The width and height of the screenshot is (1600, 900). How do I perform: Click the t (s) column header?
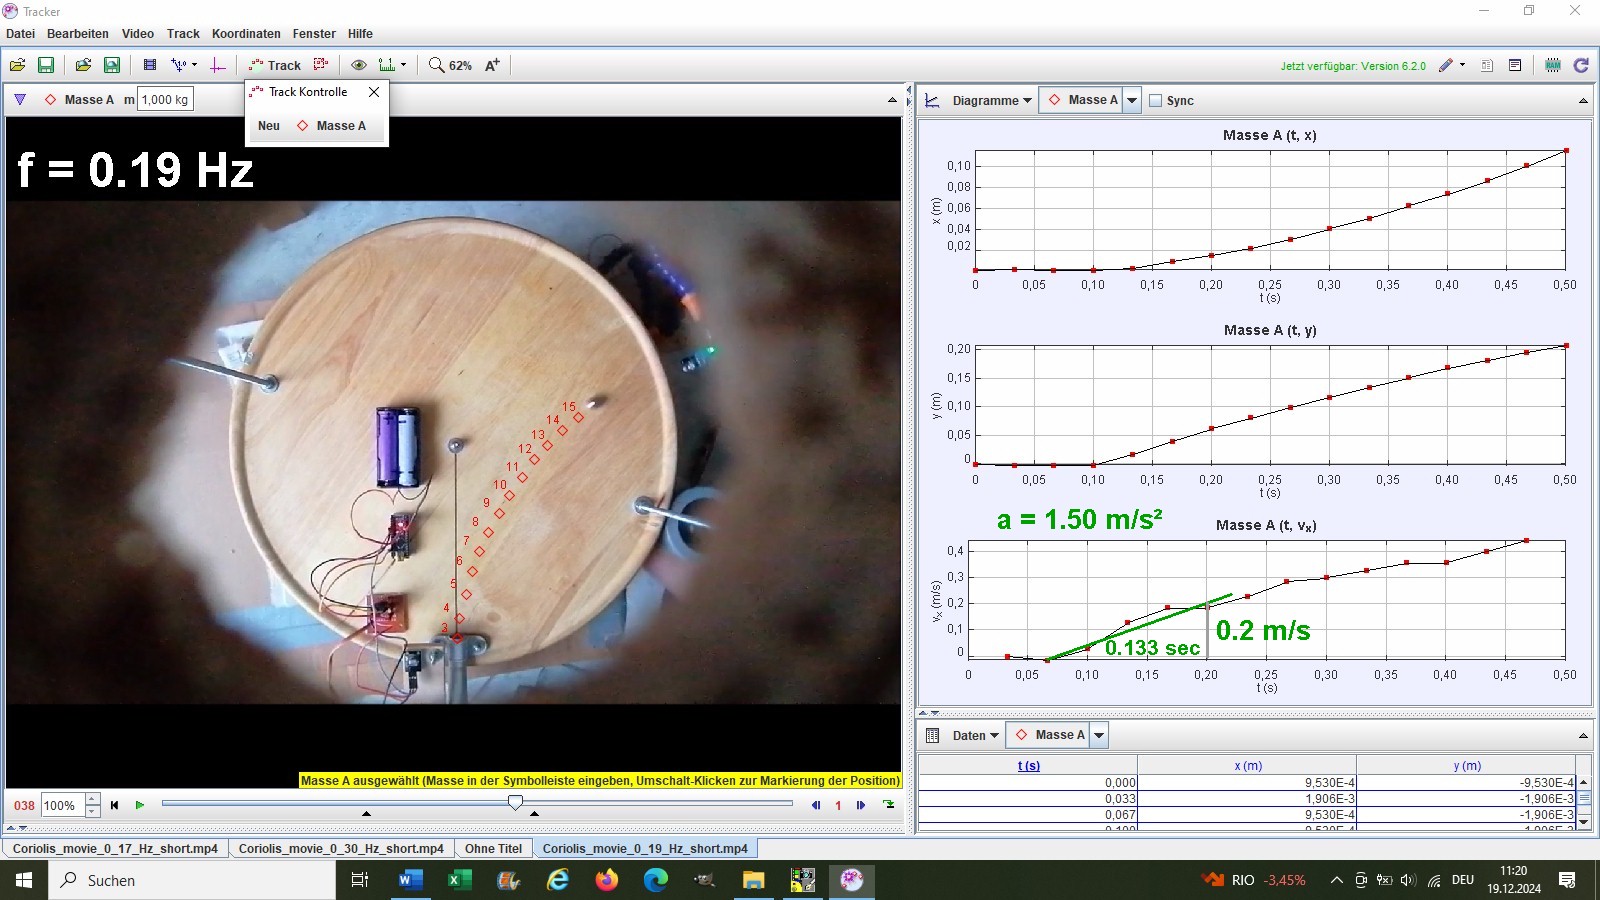(x=1028, y=766)
